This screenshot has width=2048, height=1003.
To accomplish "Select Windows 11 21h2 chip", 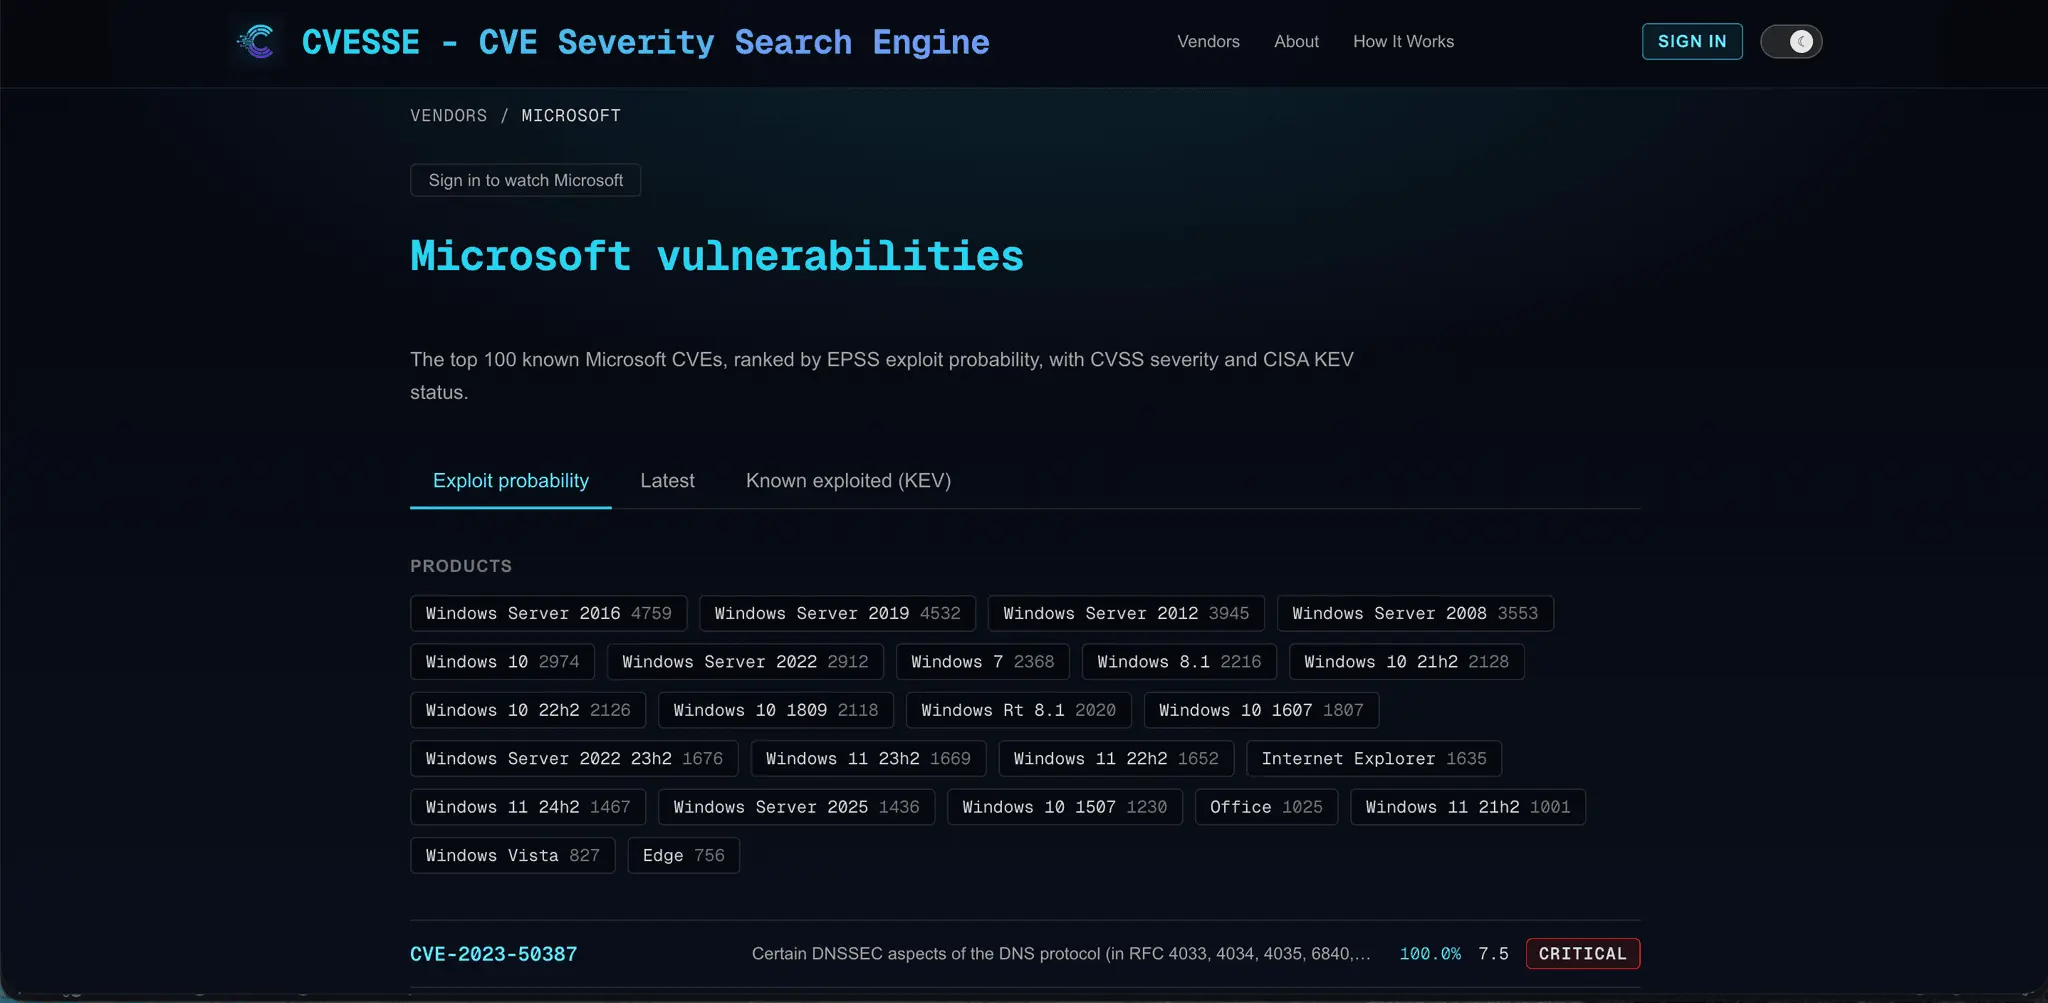I will (1468, 807).
